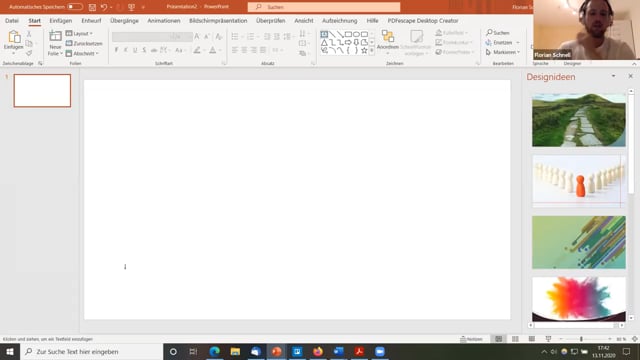Image resolution: width=640 pixels, height=360 pixels.
Task: Click the bulleted list icon
Action: point(235,37)
